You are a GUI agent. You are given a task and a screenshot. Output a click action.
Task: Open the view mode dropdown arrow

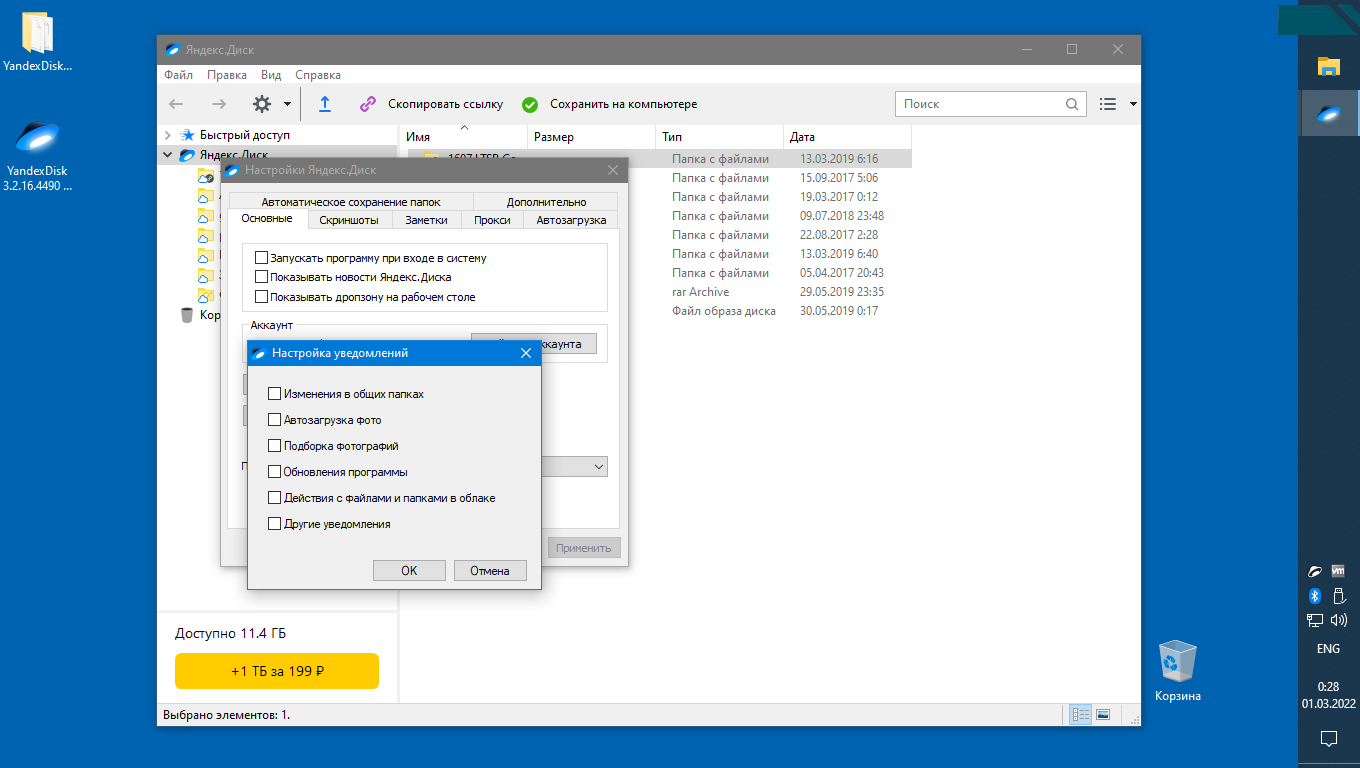[1133, 104]
